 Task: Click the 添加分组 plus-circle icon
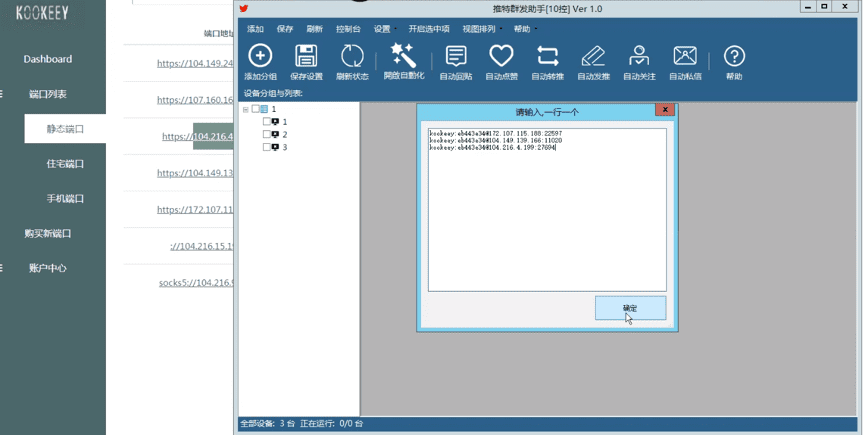point(260,56)
